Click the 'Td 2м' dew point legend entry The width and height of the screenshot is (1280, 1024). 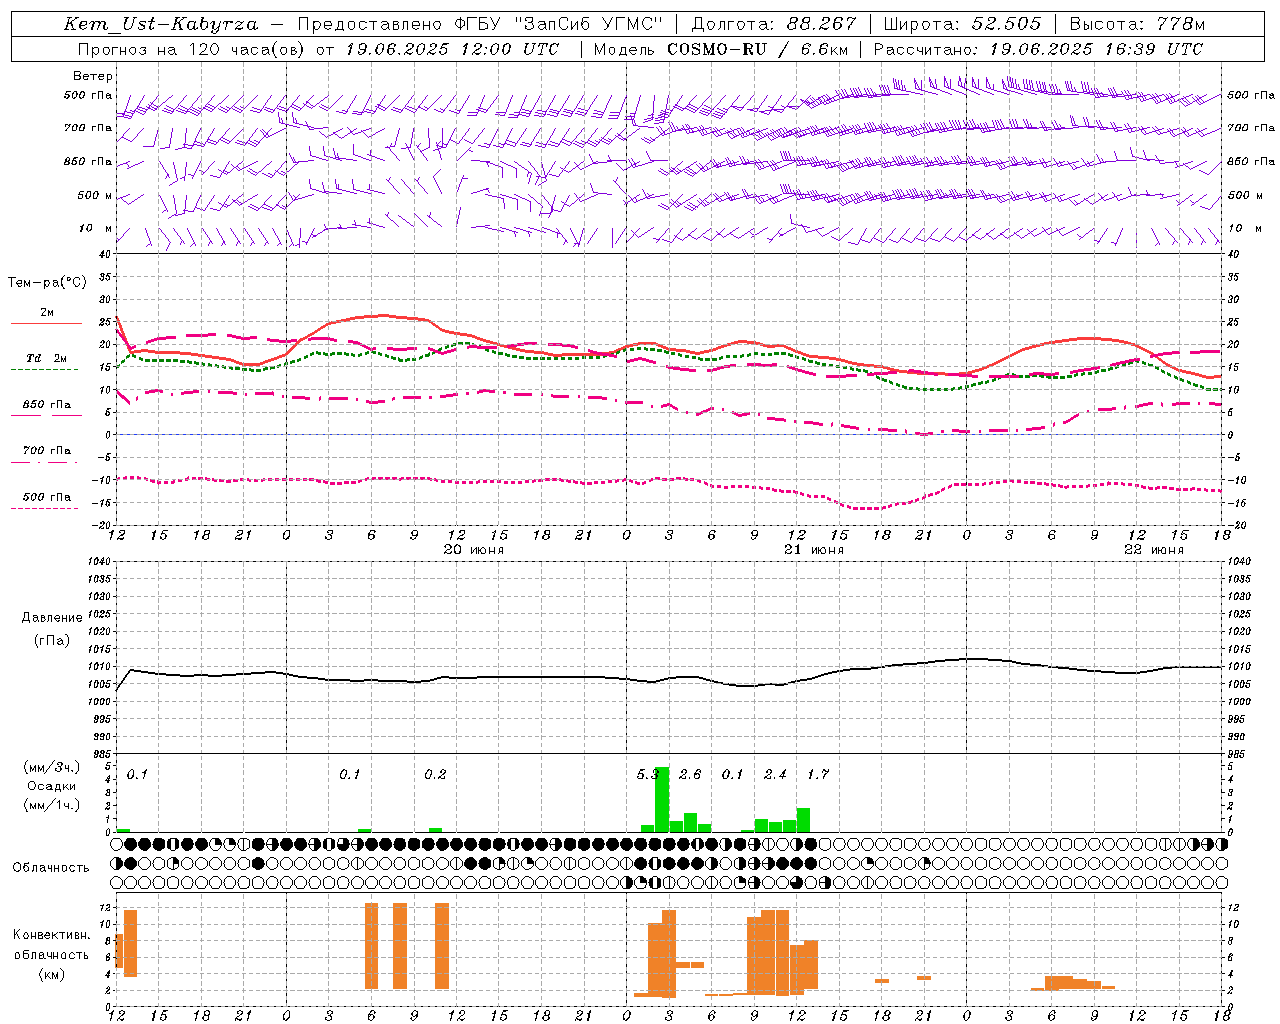click(46, 358)
